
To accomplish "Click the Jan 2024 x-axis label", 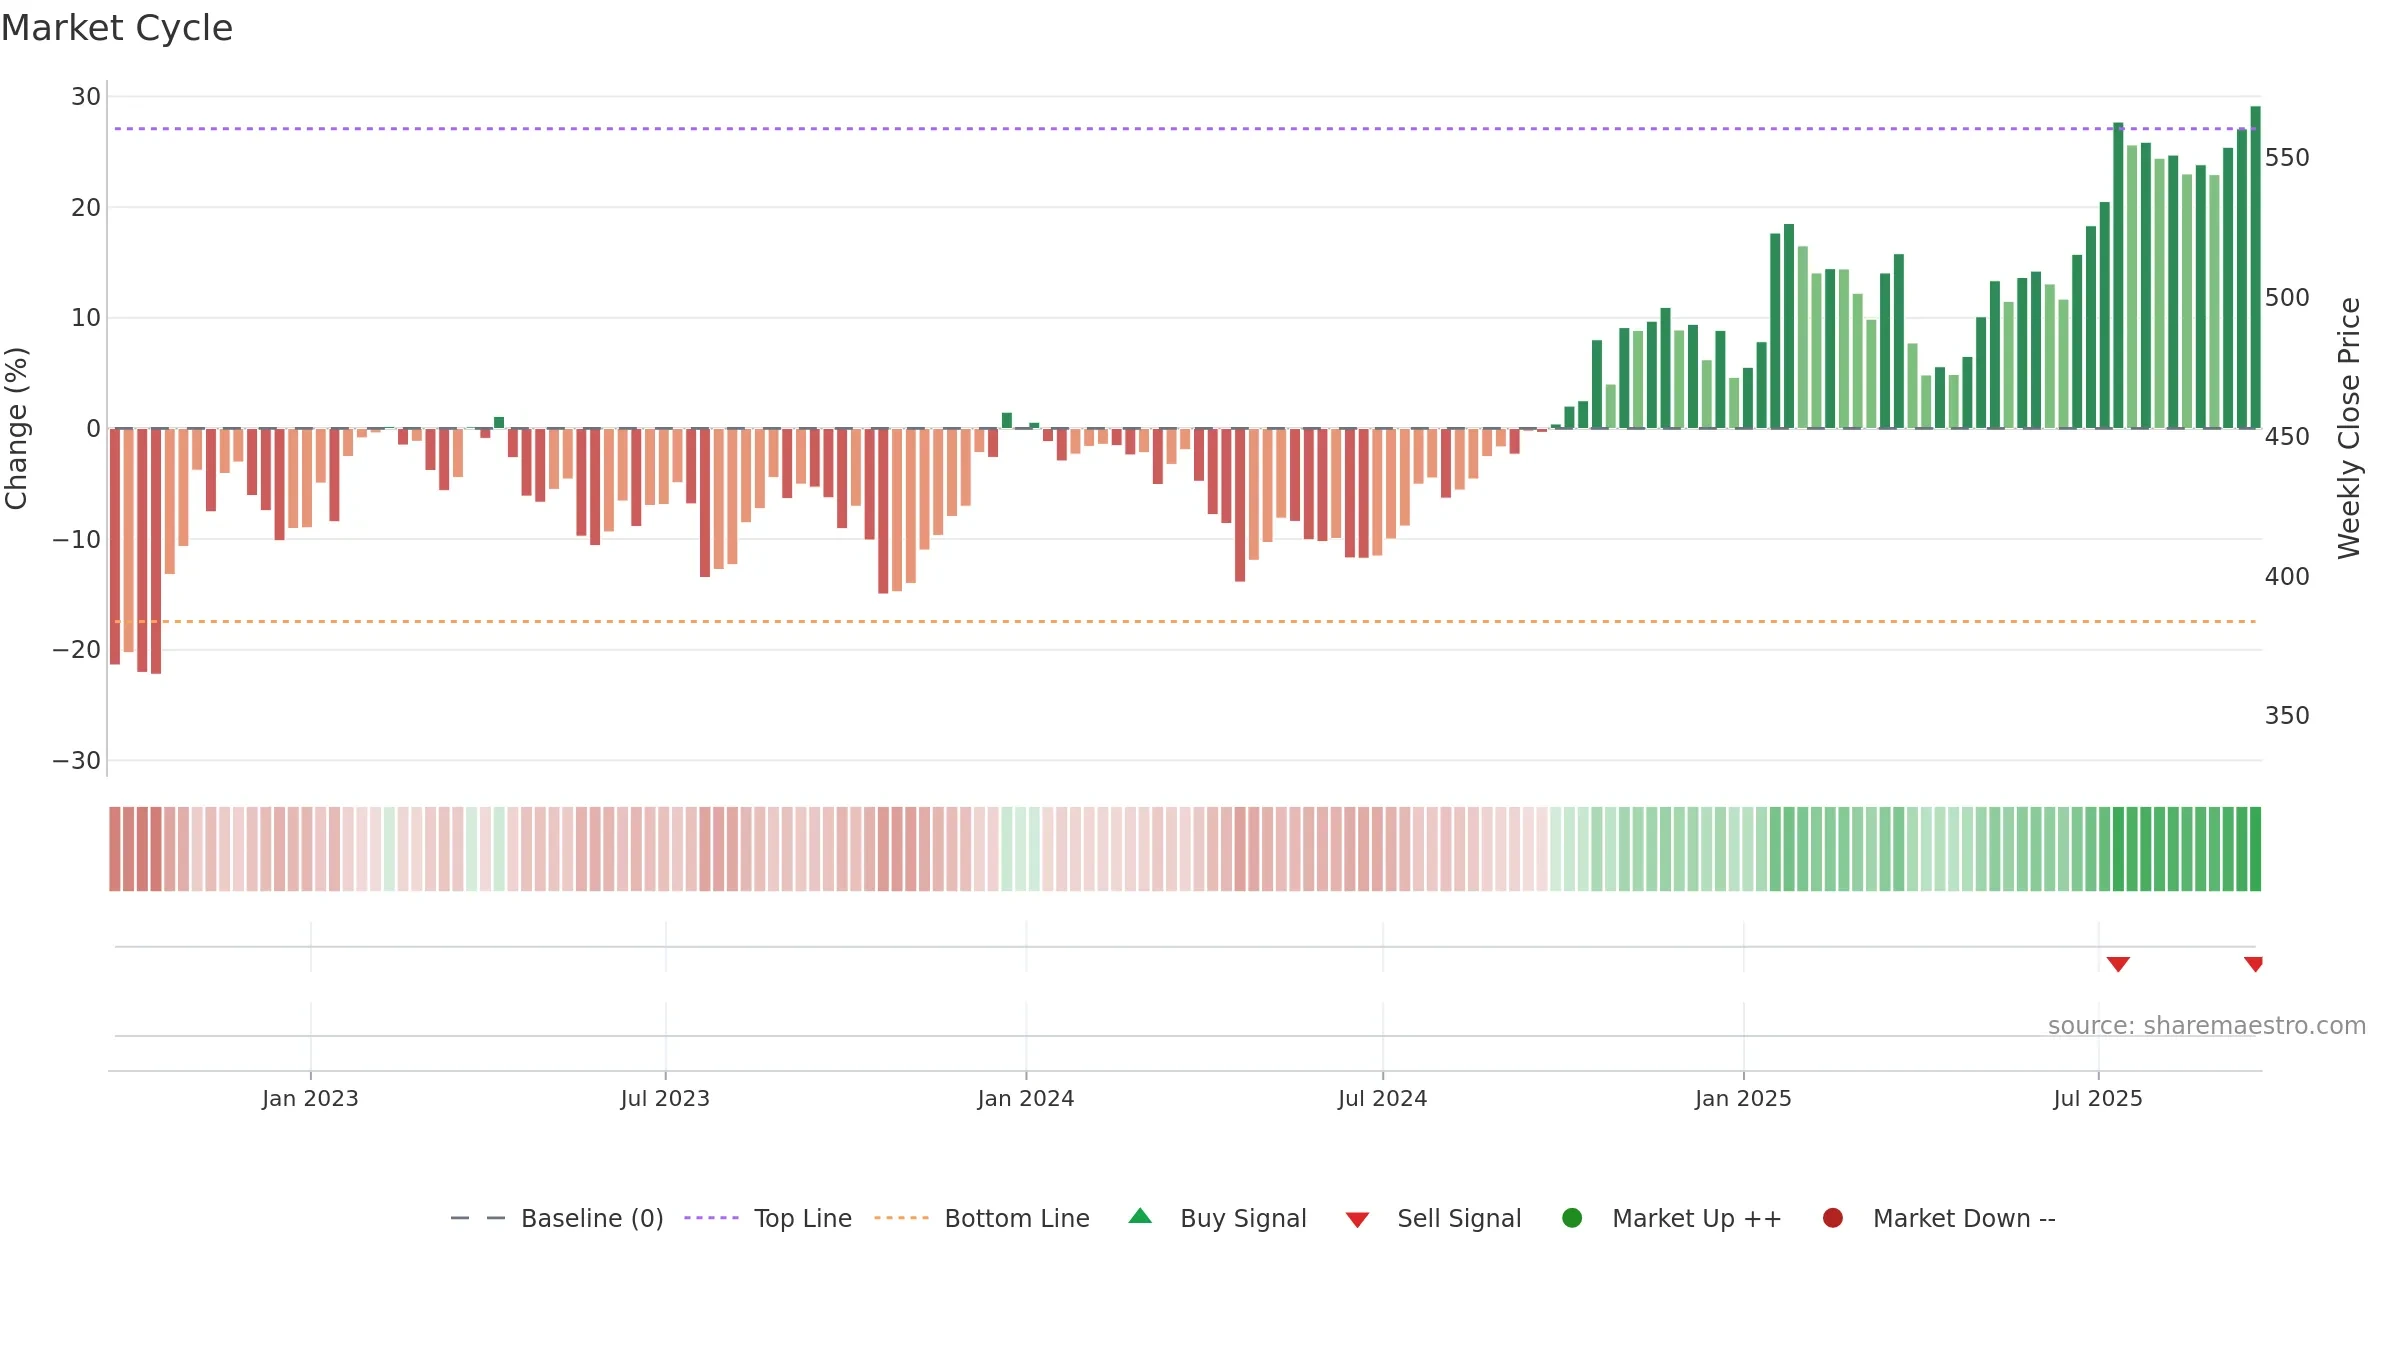I will point(1026,1098).
